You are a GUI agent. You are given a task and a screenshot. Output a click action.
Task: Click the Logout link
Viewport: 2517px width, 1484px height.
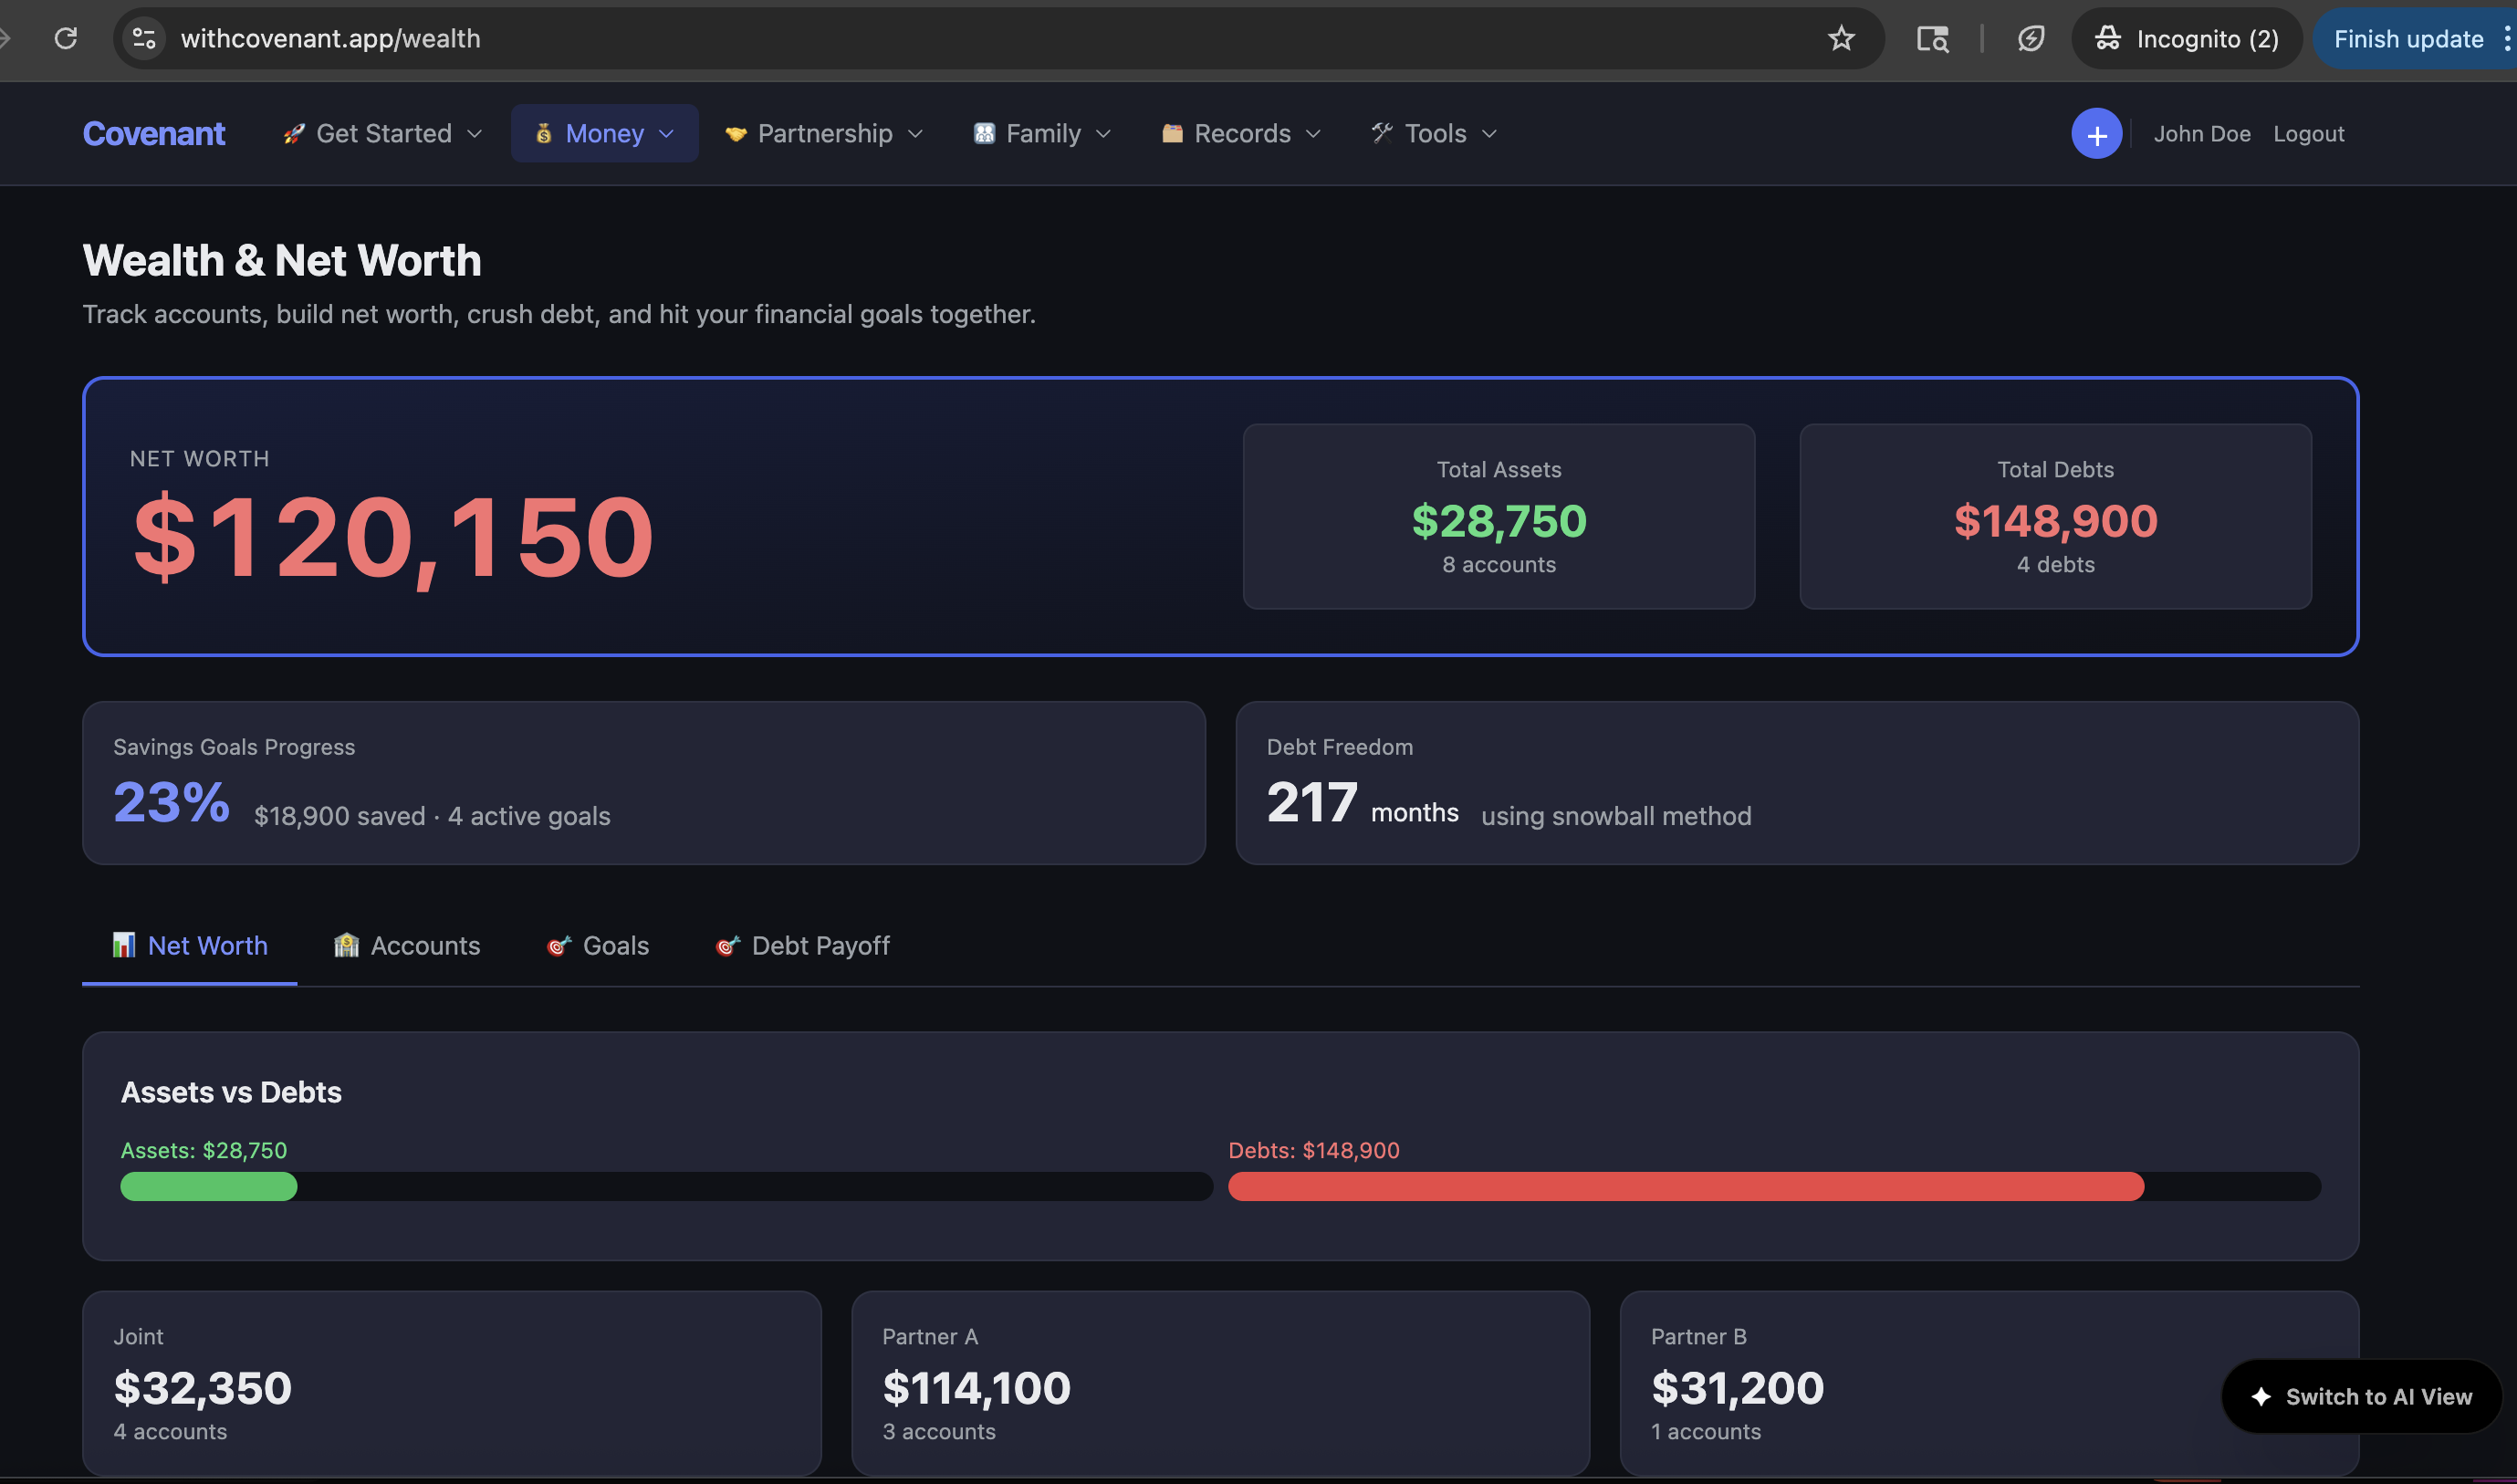tap(2308, 134)
